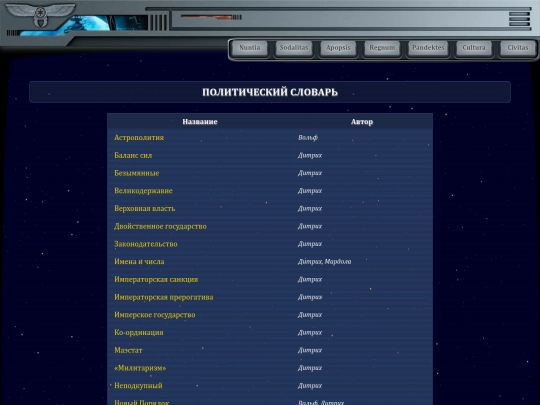Open the Имперское государство entry
Image resolution: width=540 pixels, height=405 pixels.
155,315
